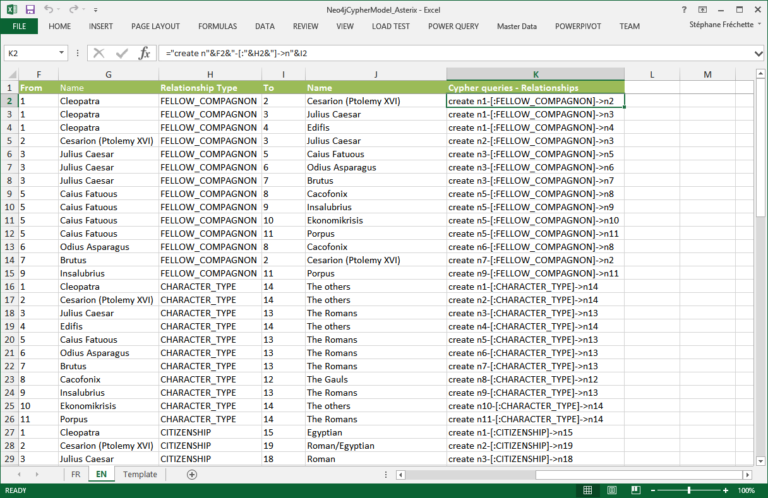Expand the formula bar chevron
Image resolution: width=768 pixels, height=498 pixels.
coord(757,53)
